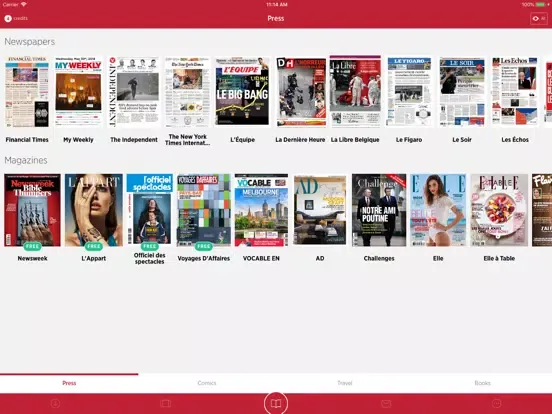Screen dimensions: 552x414
Task: Tap the FREE badge on Newsweek
Action: [32, 246]
